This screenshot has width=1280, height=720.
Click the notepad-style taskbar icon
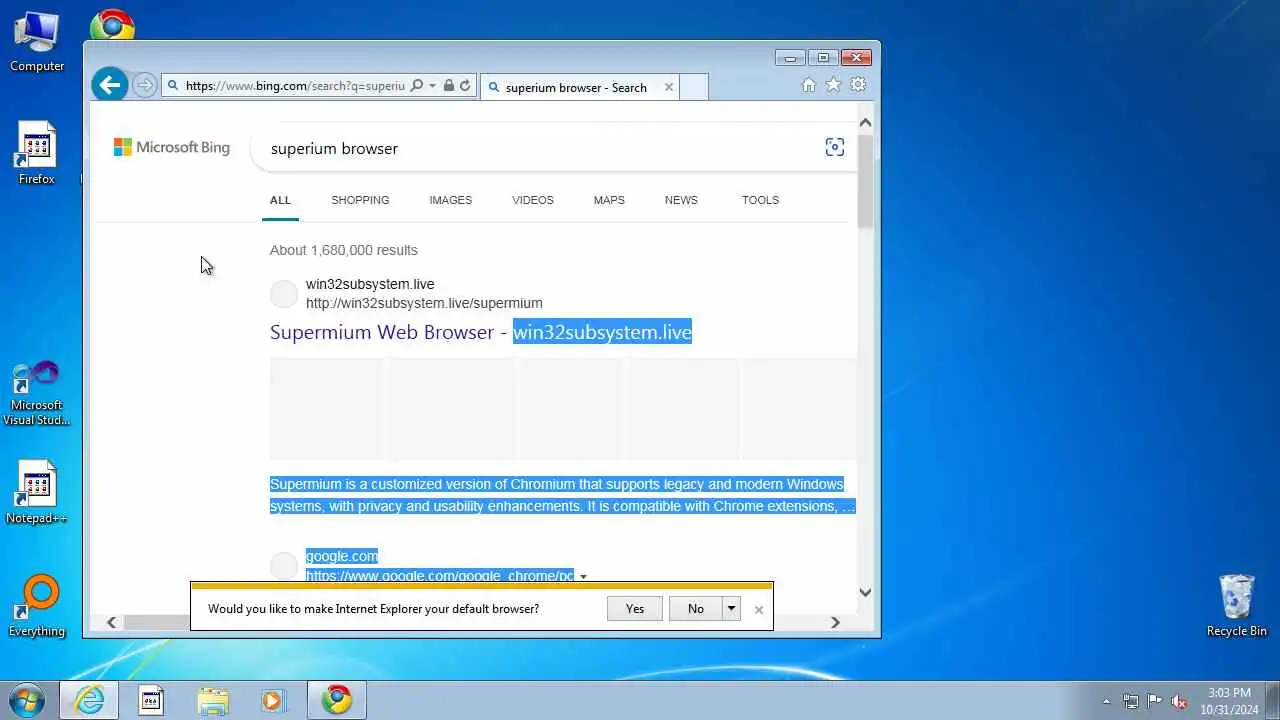151,700
